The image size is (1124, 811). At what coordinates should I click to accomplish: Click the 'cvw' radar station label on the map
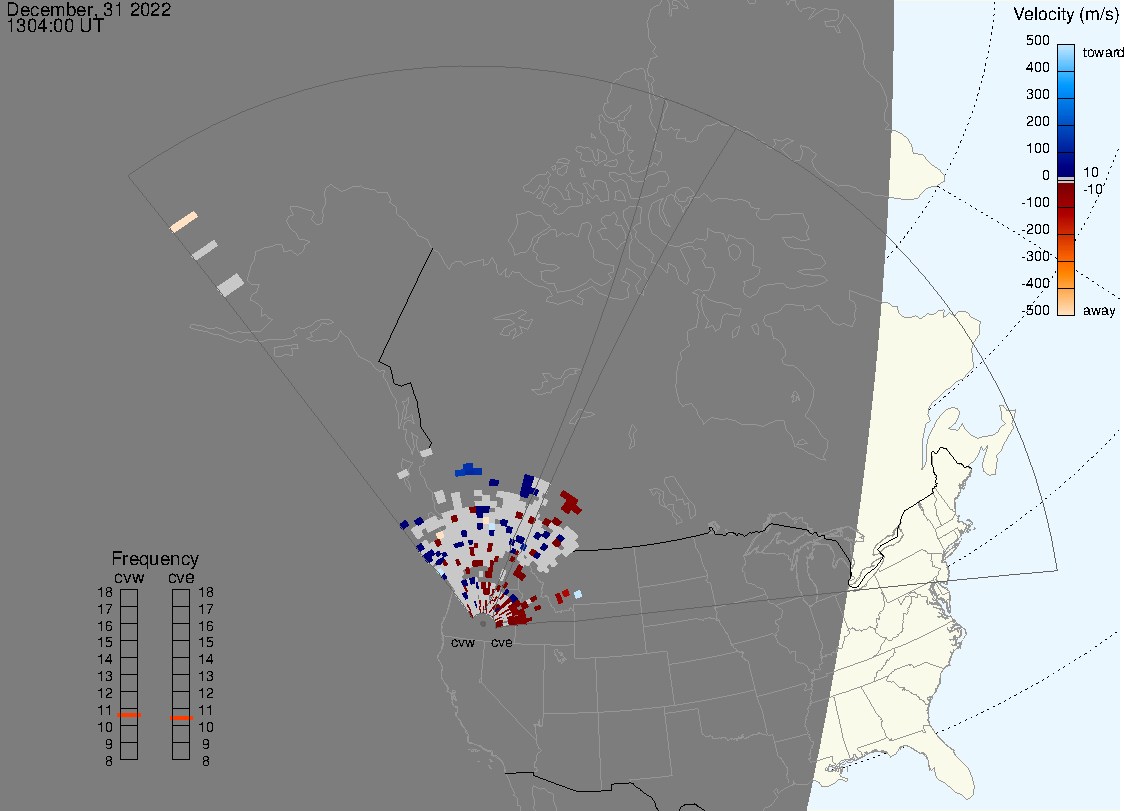click(x=463, y=642)
